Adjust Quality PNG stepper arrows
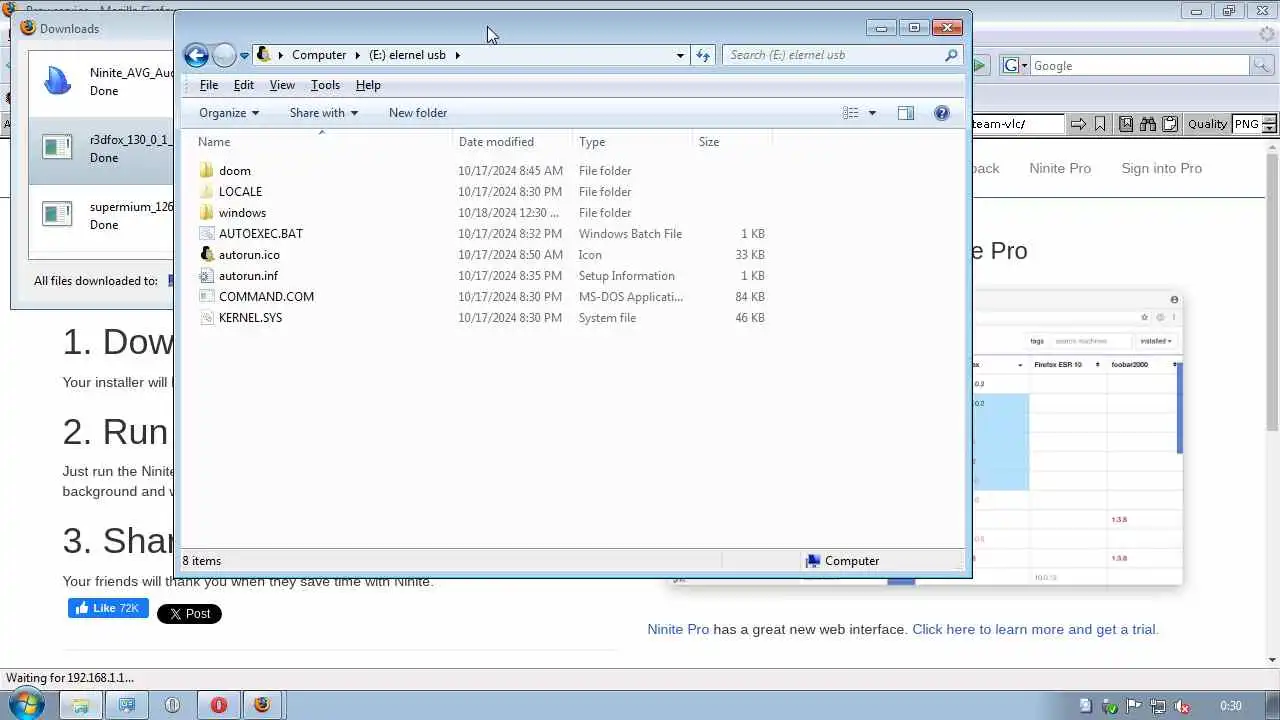 click(x=1270, y=124)
